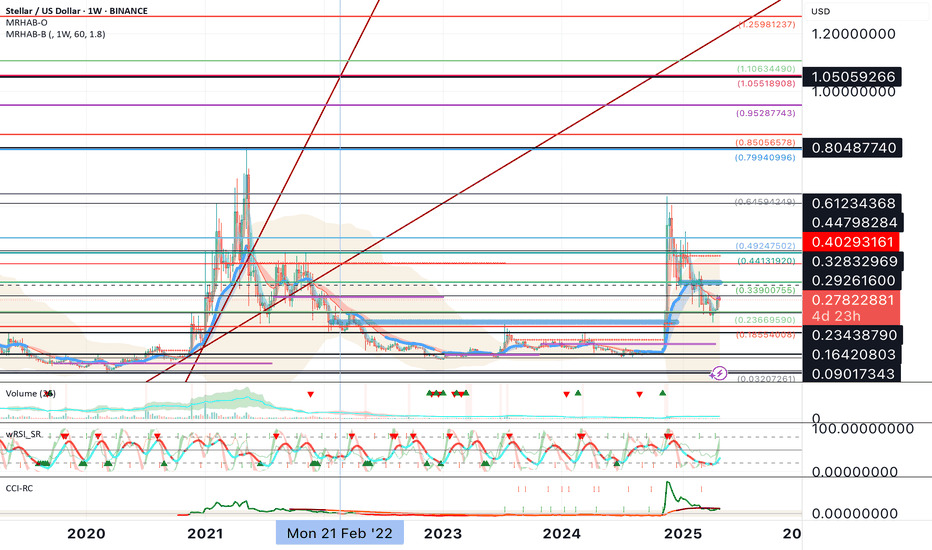Select the Volume indicator label
The height and width of the screenshot is (550, 932).
pos(30,394)
